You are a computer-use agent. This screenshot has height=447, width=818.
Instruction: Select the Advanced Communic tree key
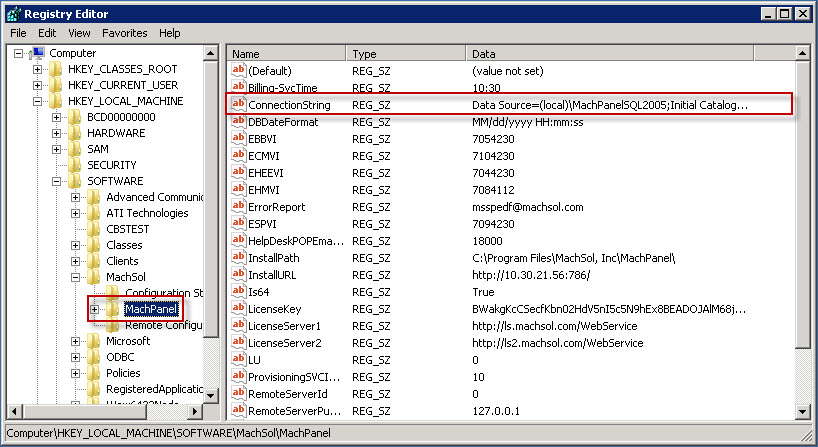point(154,197)
